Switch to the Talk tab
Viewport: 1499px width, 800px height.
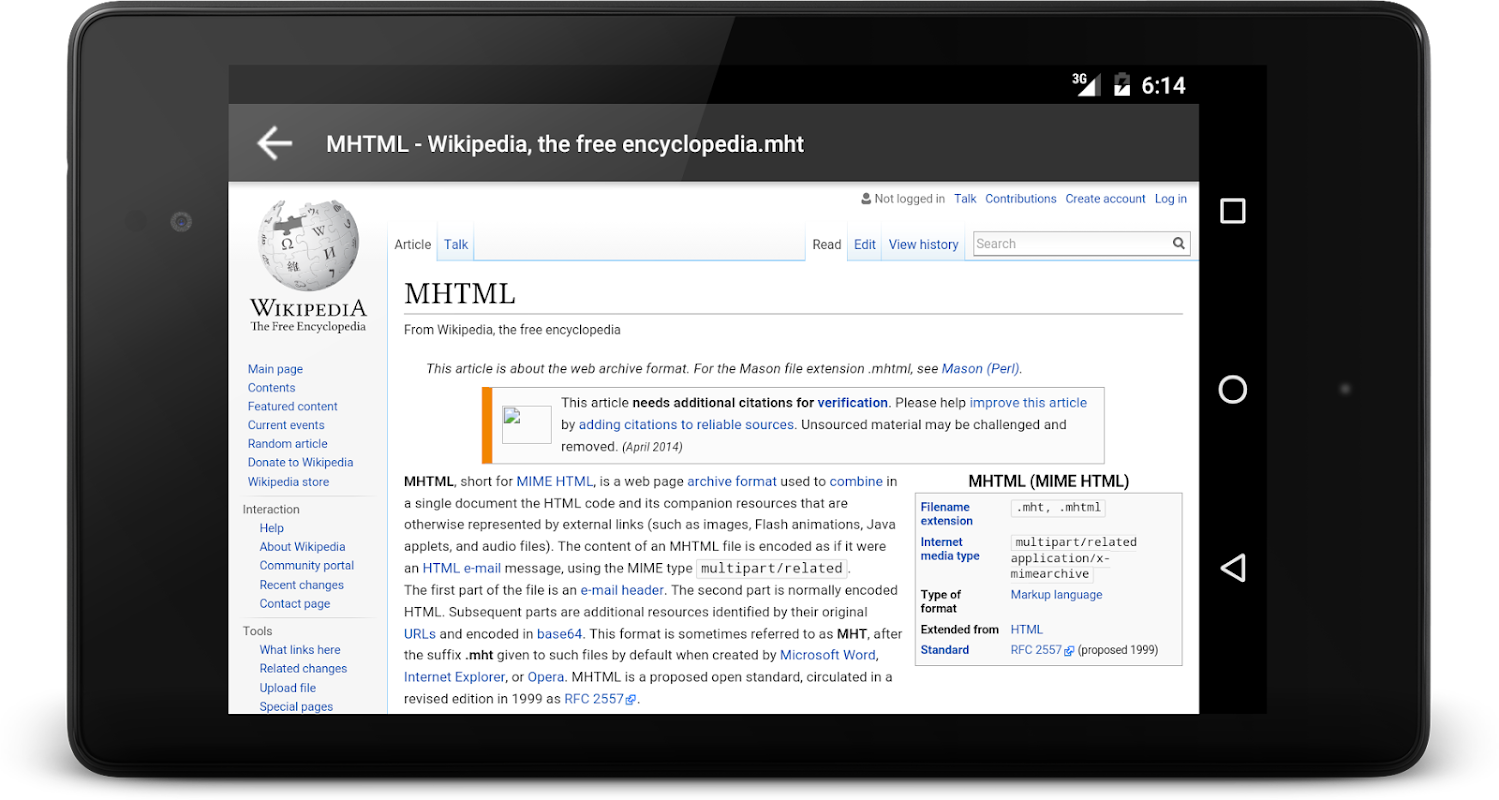[456, 244]
